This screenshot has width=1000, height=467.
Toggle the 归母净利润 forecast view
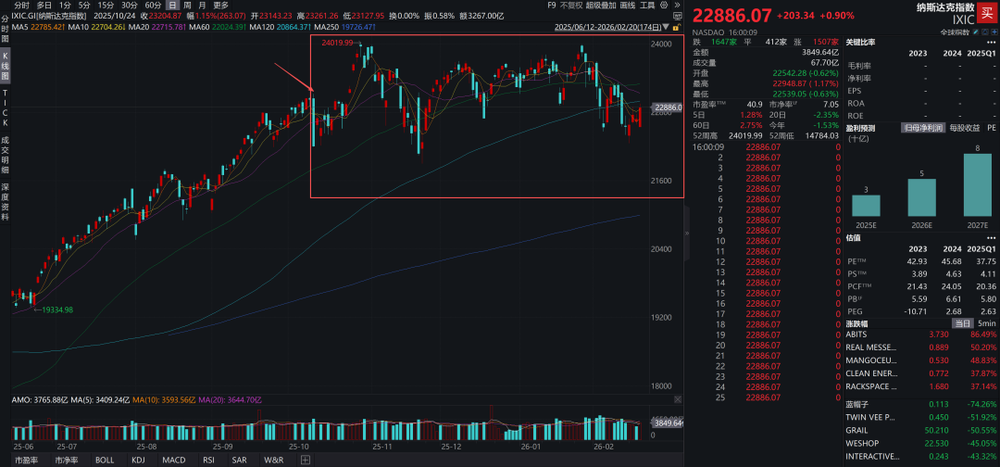[x=924, y=128]
